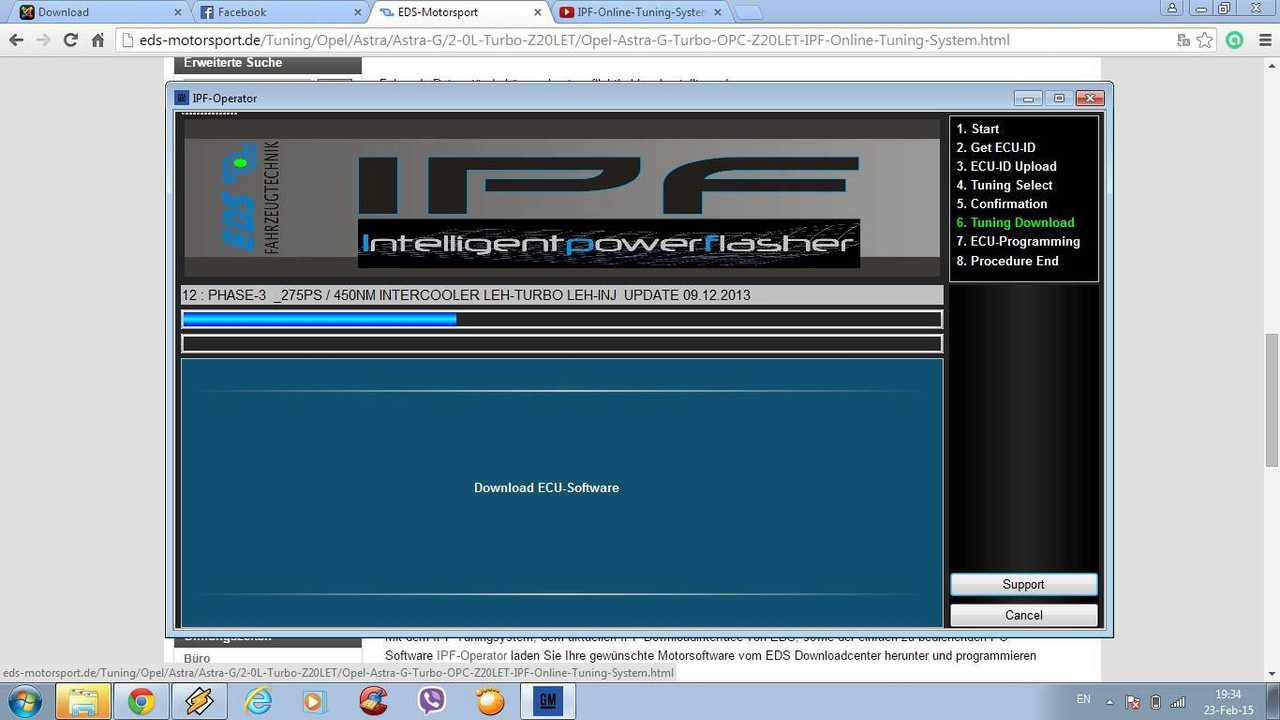
Task: Open Internet Explorer from the taskbar
Action: click(x=258, y=702)
